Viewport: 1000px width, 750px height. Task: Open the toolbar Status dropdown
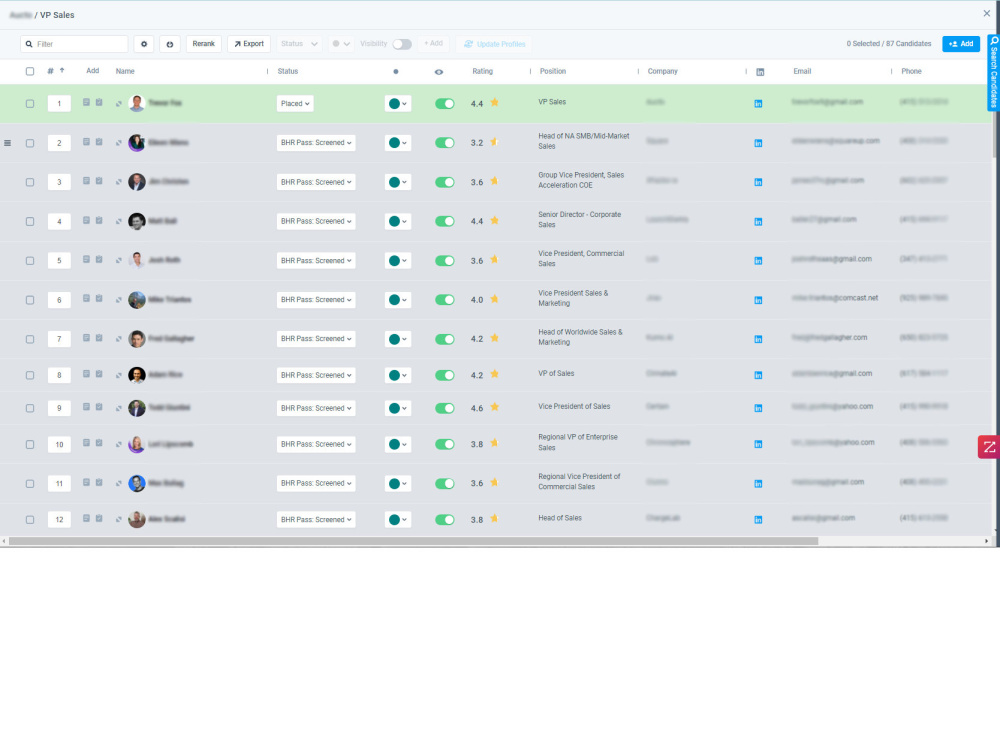(x=299, y=44)
